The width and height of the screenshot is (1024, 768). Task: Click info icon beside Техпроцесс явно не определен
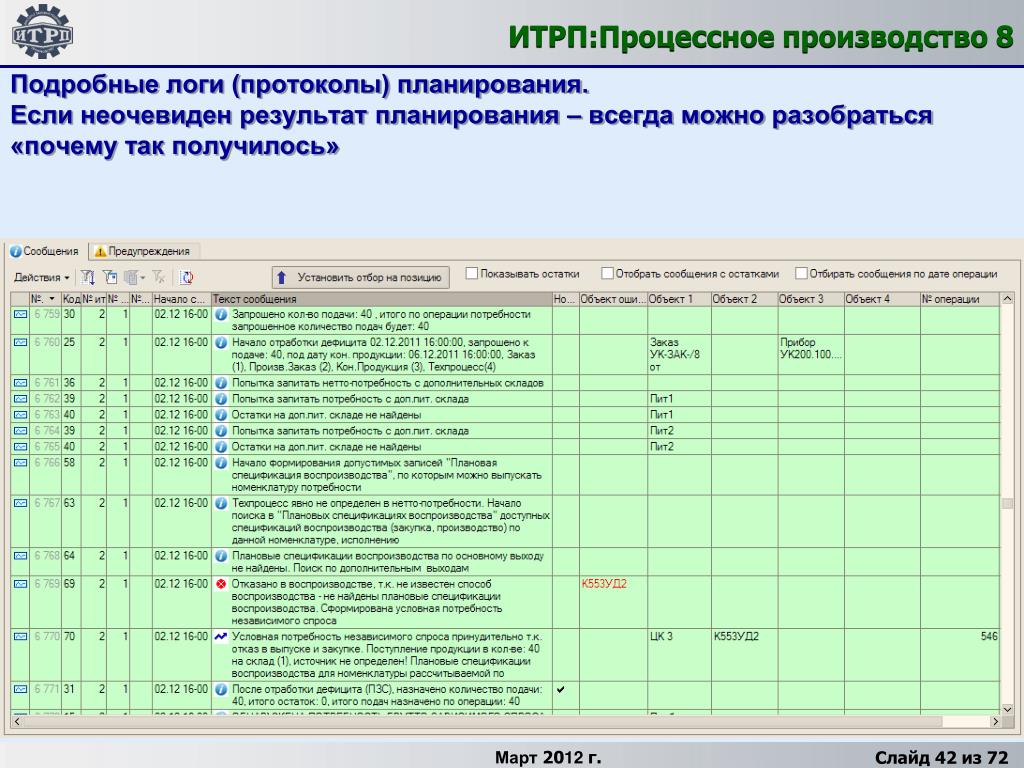tap(221, 504)
